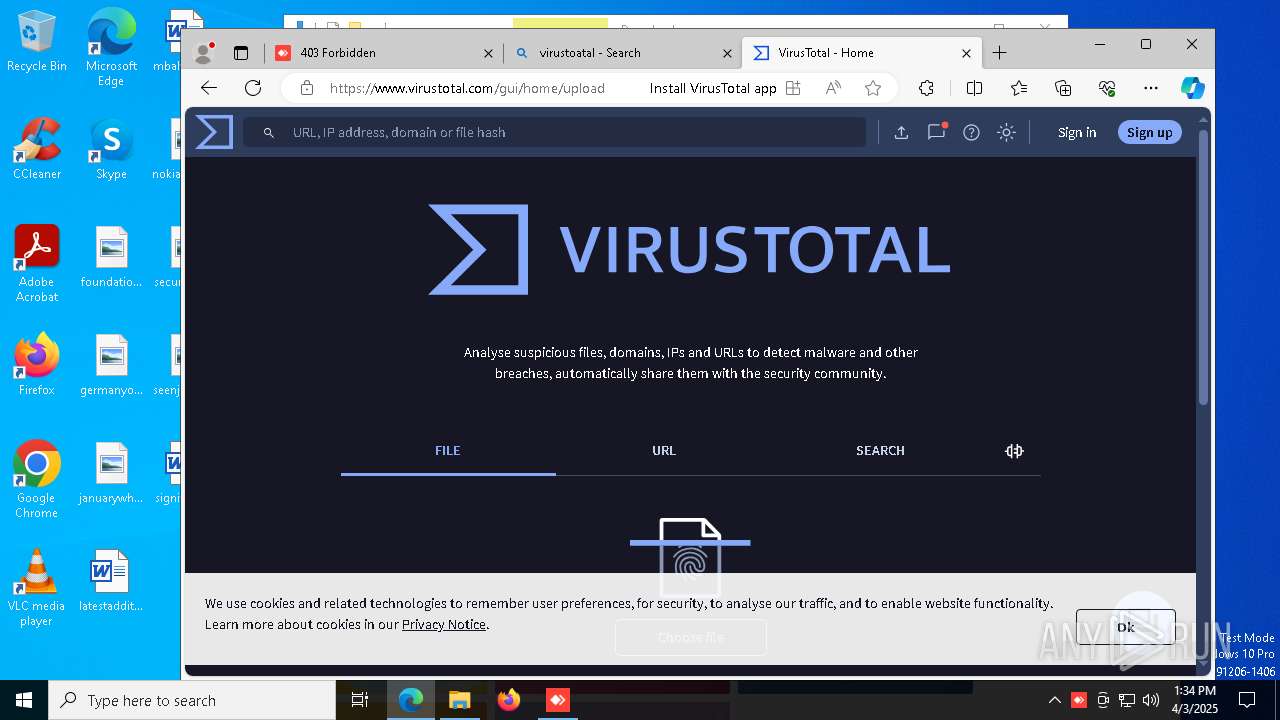Open CCleaner desktop shortcut

point(37,149)
